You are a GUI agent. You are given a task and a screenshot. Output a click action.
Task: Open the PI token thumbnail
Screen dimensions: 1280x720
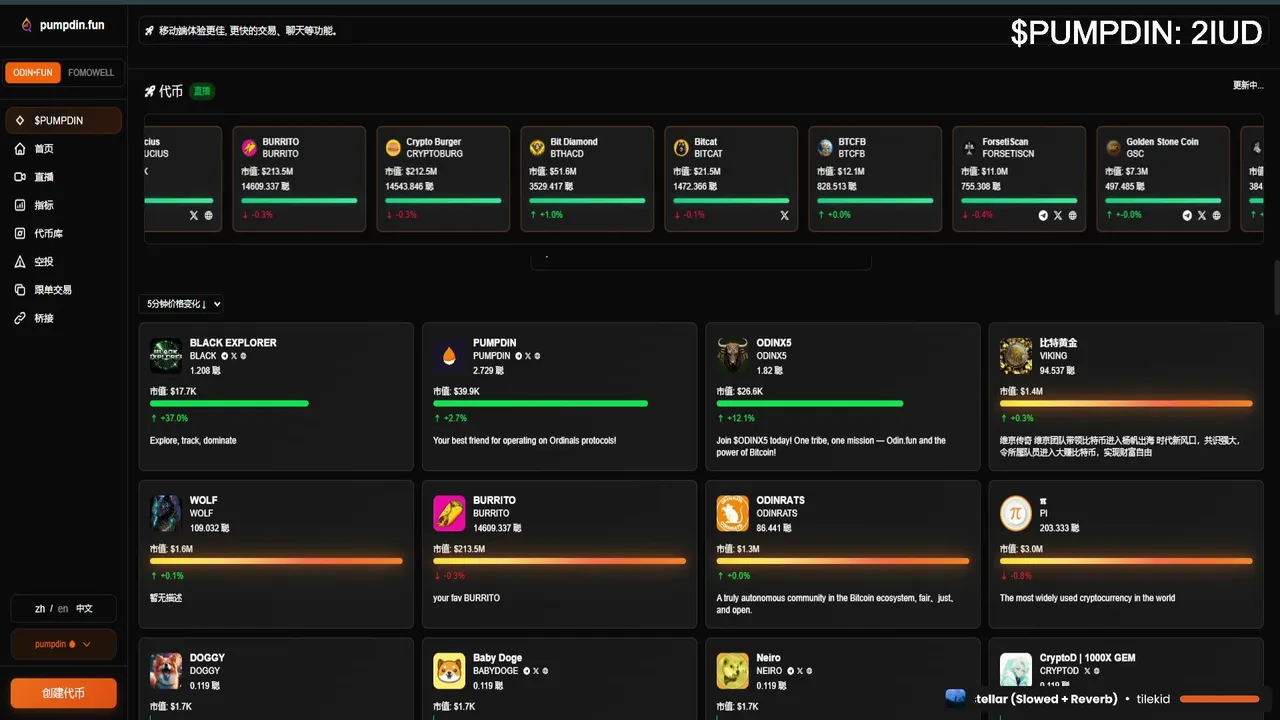click(x=1016, y=513)
